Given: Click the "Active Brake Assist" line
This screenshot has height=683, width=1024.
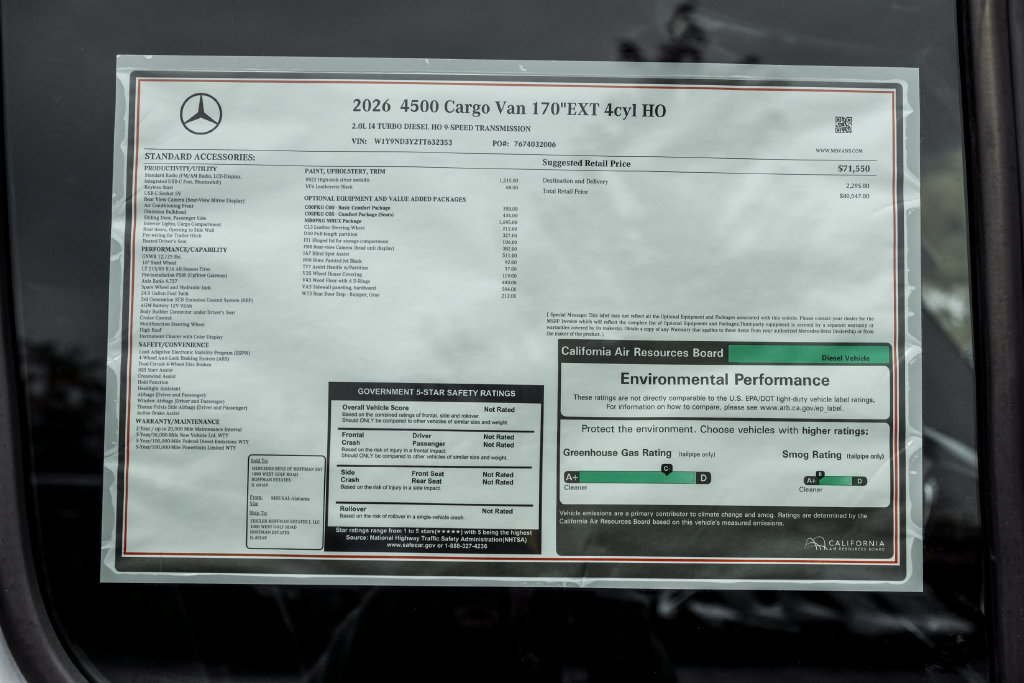Looking at the screenshot, I should point(157,413).
